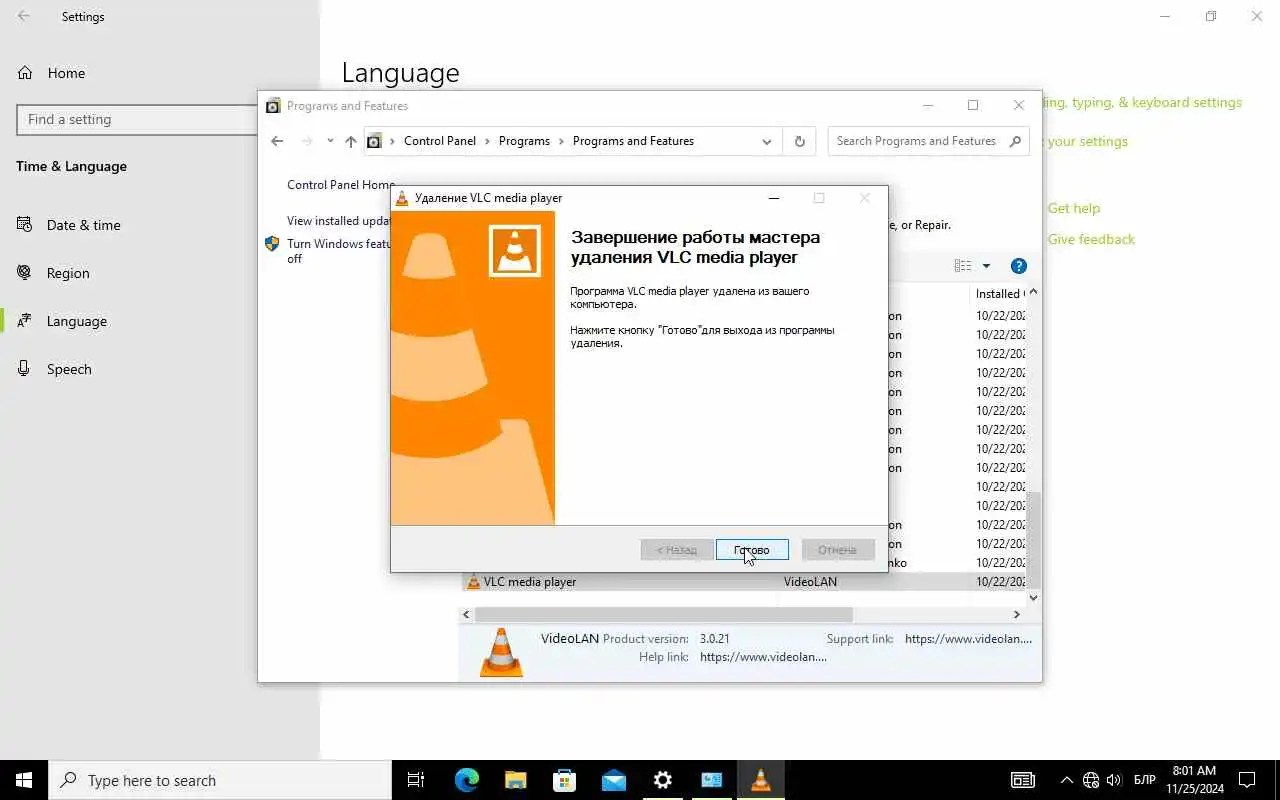The image size is (1280, 800).
Task: Open the Get help link in Settings
Action: click(1074, 208)
